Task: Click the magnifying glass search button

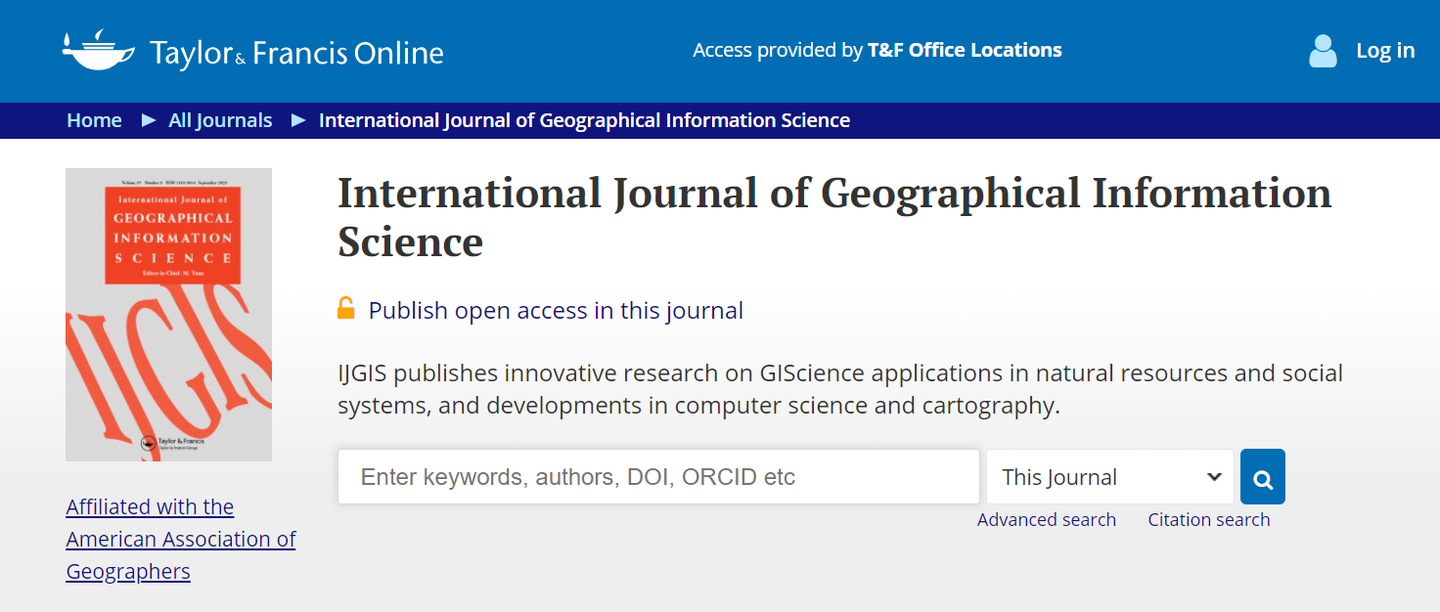Action: [x=1262, y=477]
